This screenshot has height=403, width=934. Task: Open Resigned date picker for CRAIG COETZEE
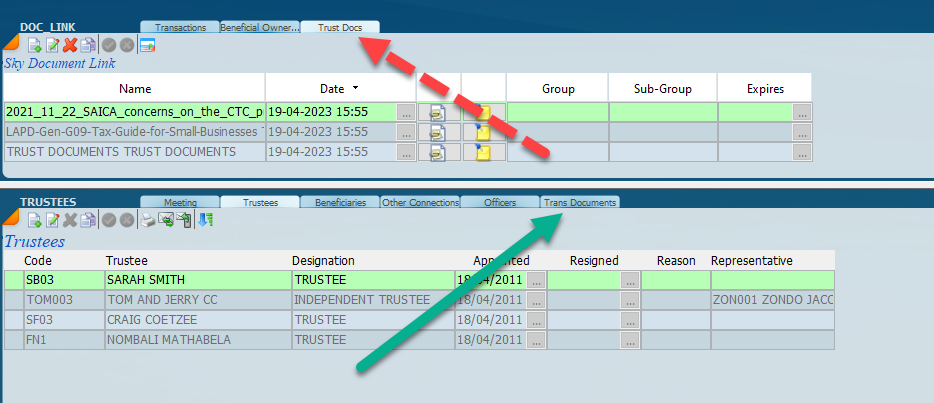point(629,320)
